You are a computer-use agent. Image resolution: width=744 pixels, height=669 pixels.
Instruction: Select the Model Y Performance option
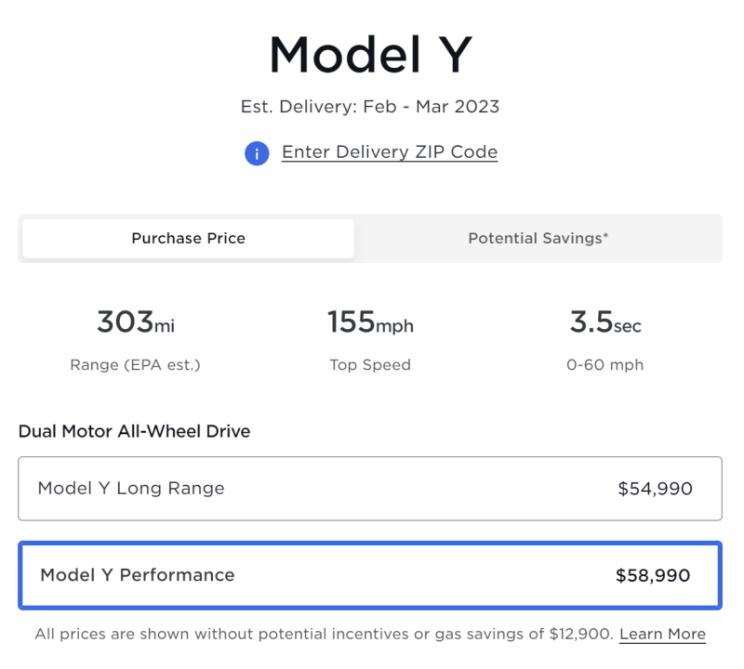369,576
